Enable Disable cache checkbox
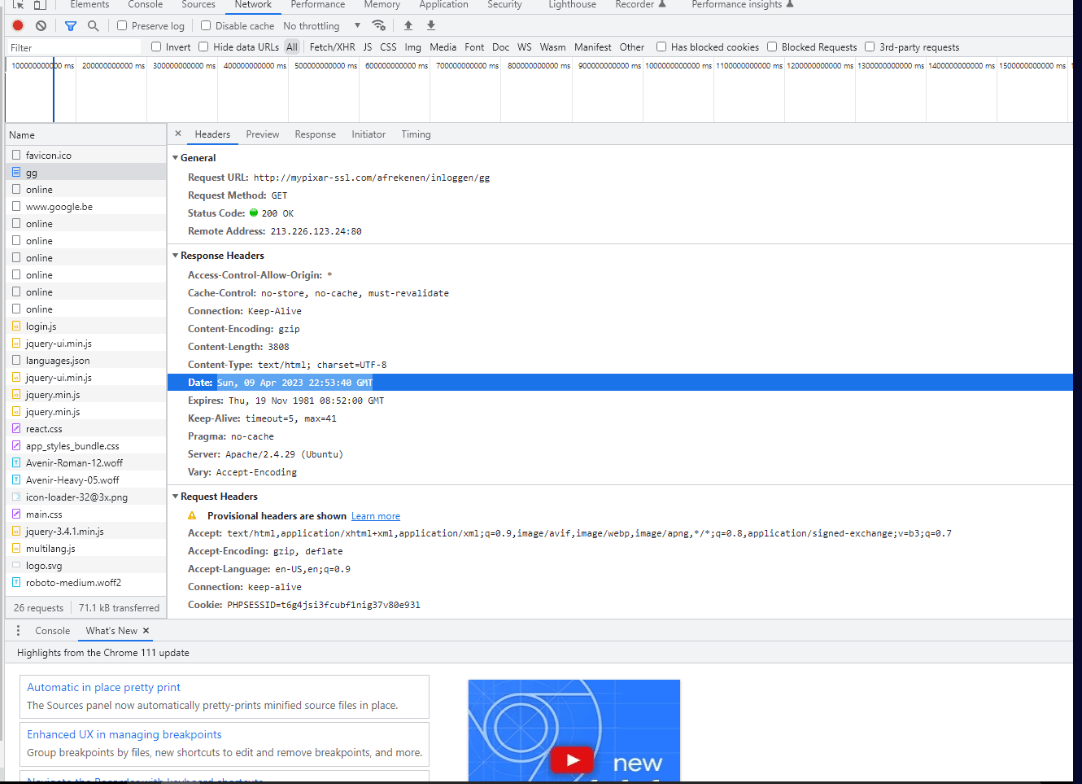 tap(206, 26)
